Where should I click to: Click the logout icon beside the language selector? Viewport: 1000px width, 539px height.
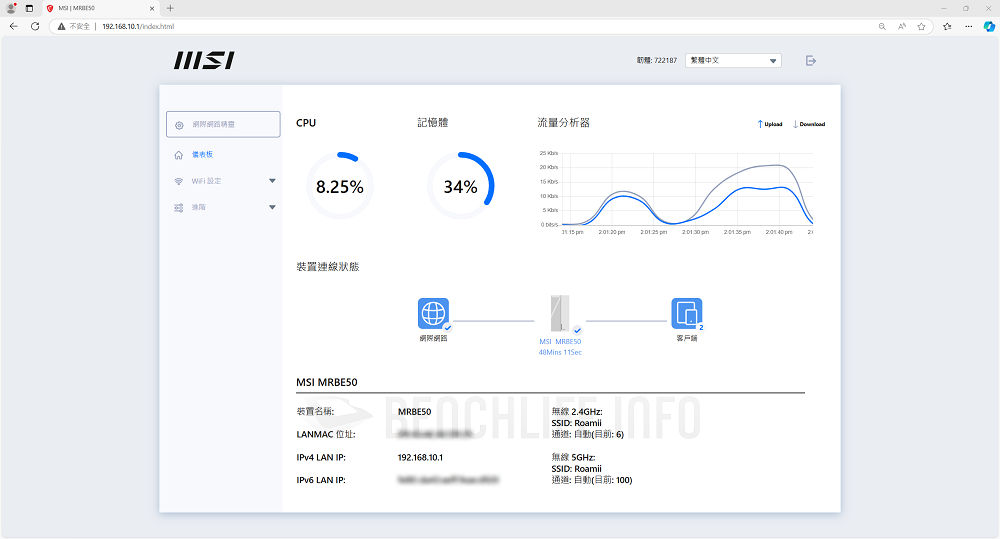click(811, 61)
